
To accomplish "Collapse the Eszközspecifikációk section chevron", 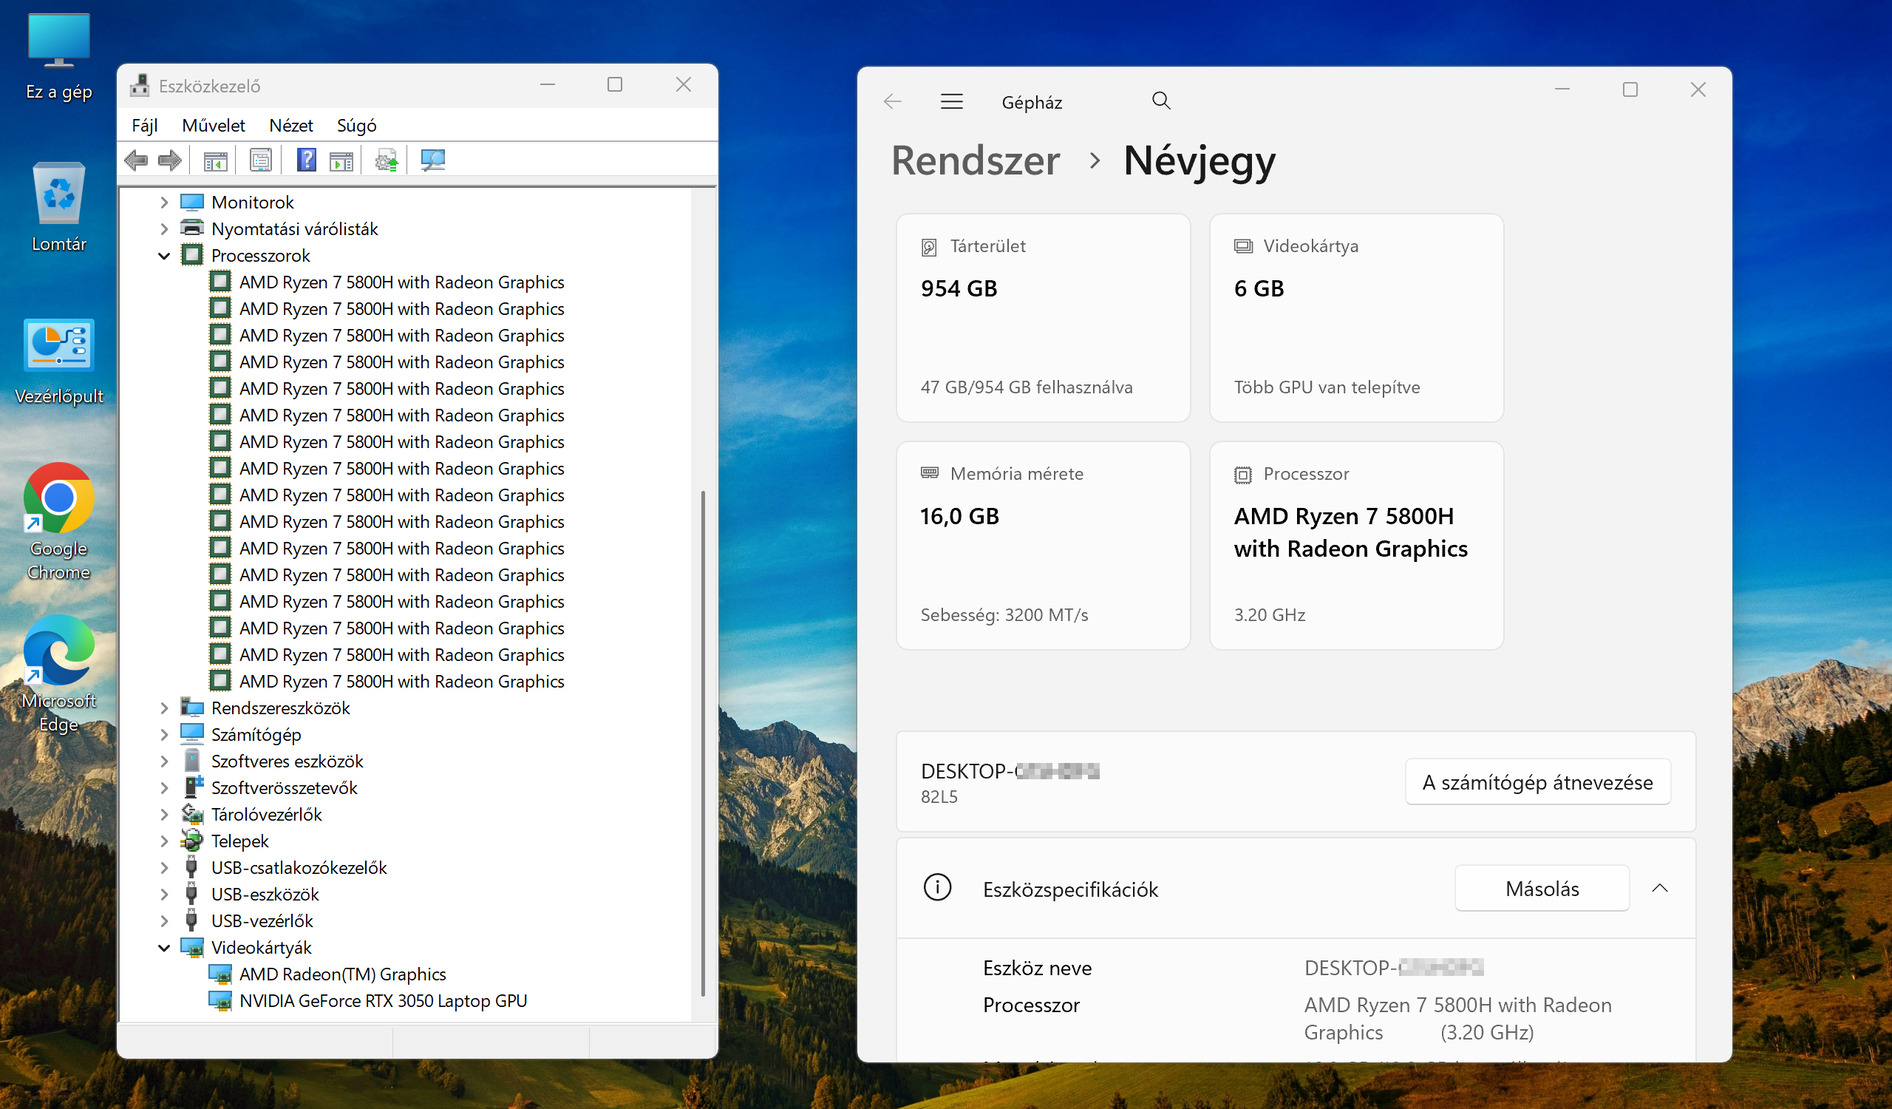I will click(1660, 888).
